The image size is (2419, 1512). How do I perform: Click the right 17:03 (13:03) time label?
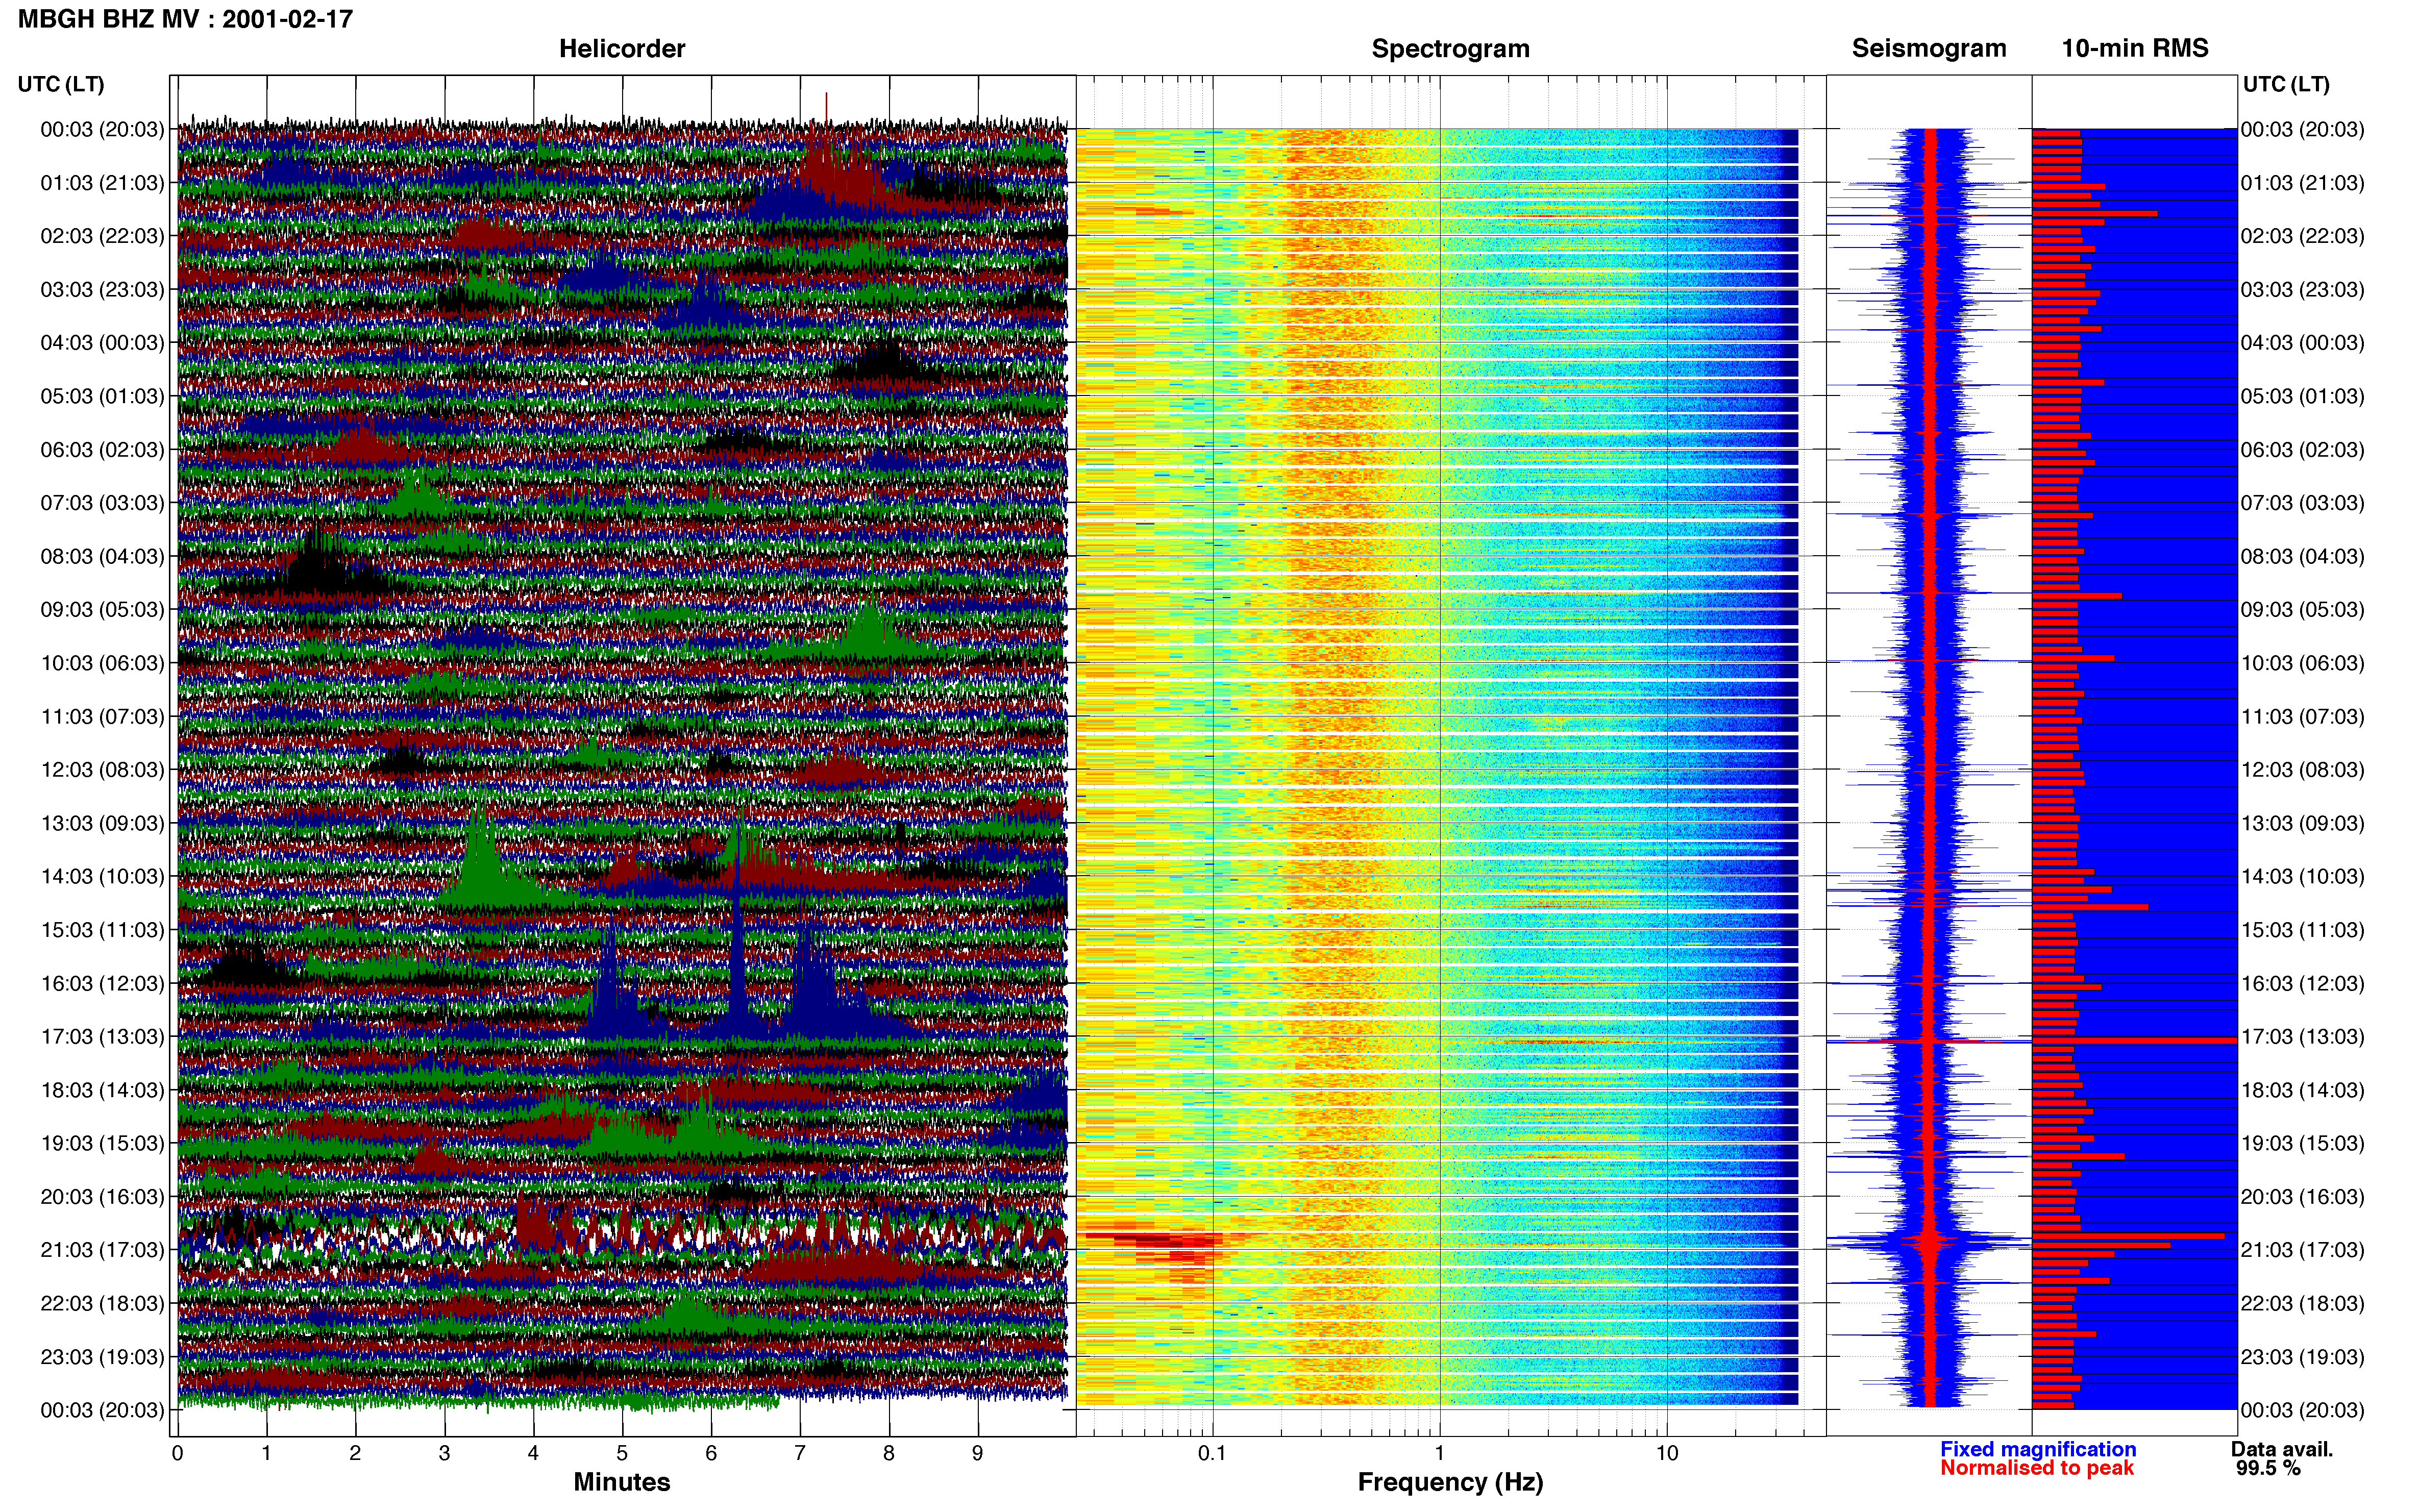click(2303, 1037)
